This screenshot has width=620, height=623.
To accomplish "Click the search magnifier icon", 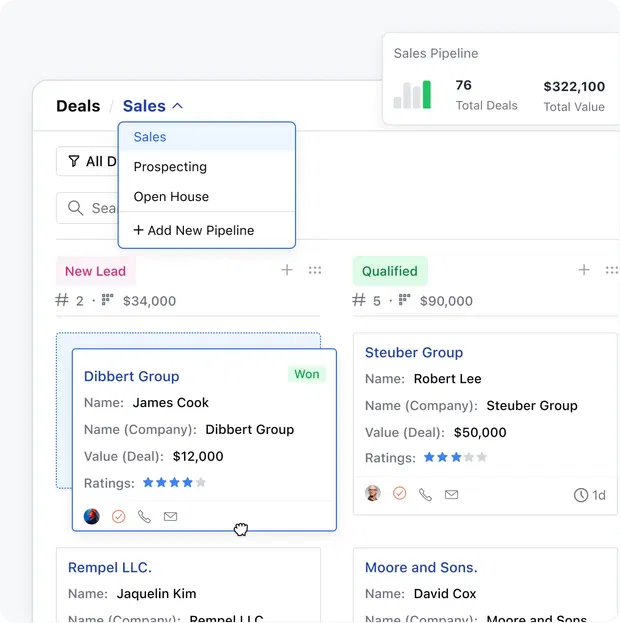I will pyautogui.click(x=75, y=208).
